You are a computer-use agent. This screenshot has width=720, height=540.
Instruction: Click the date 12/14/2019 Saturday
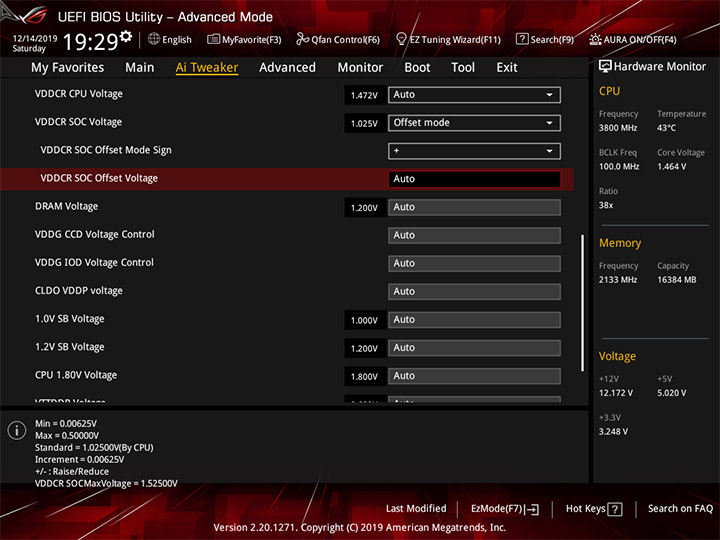coord(34,44)
